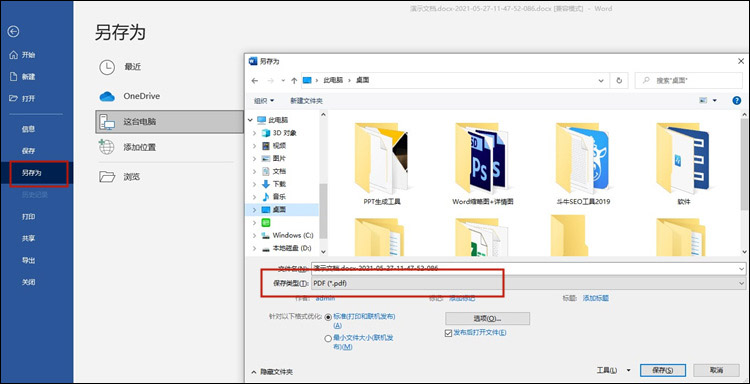This screenshot has width=750, height=384.
Task: Click the 搜索"桌面" search box
Action: pyautogui.click(x=688, y=81)
